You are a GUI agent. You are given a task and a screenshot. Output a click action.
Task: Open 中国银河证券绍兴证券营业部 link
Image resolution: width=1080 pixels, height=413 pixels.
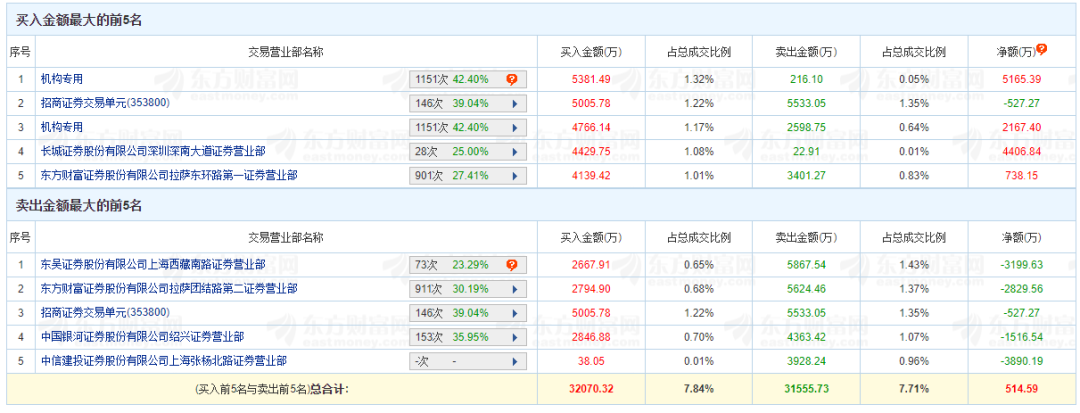(142, 336)
